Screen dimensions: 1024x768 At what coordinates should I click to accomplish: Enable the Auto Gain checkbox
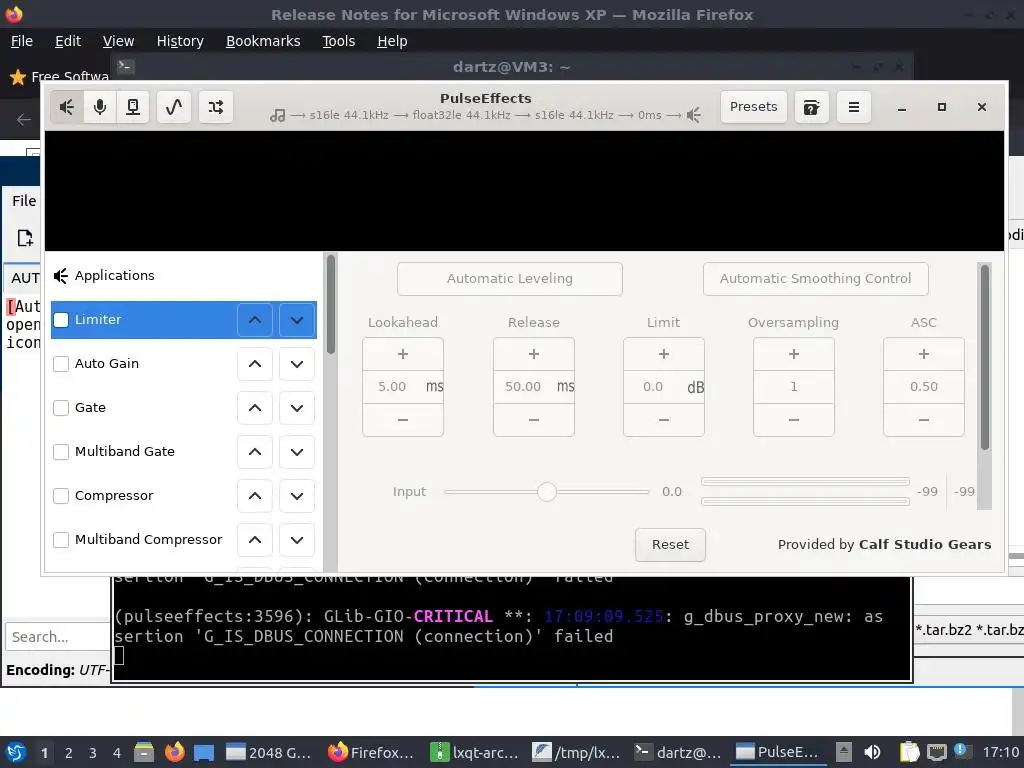point(61,364)
